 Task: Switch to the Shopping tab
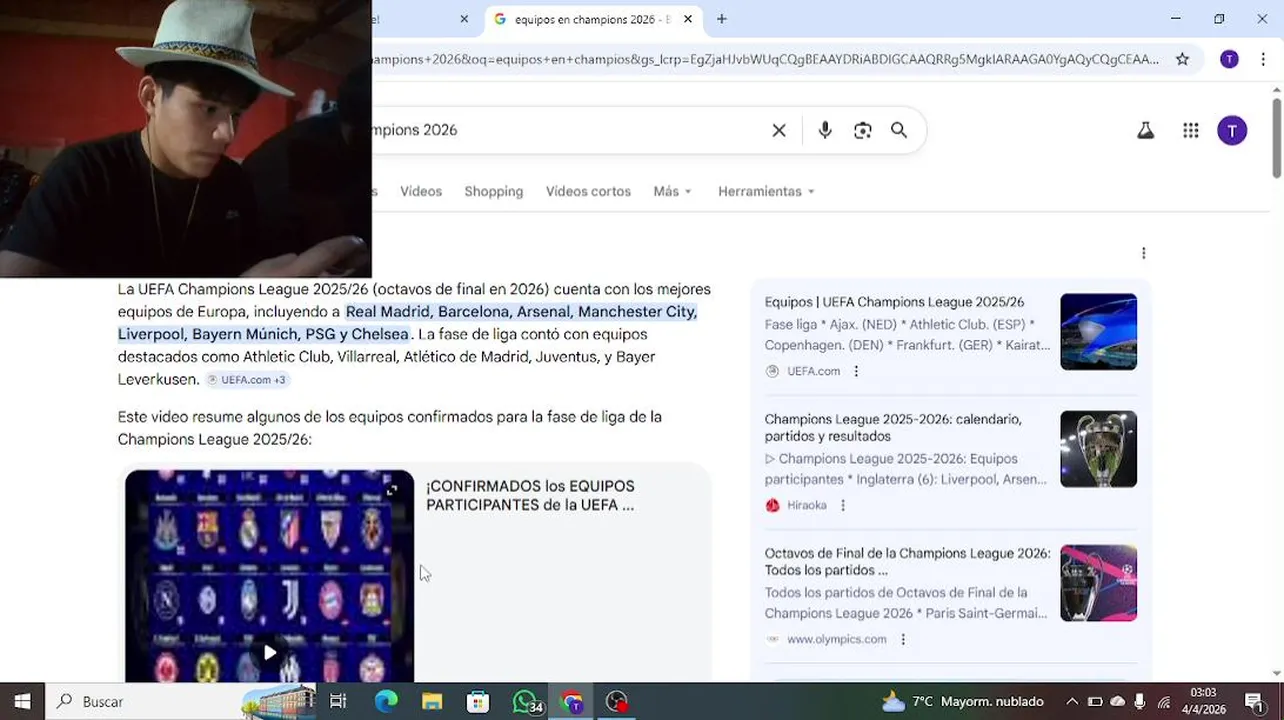494,191
